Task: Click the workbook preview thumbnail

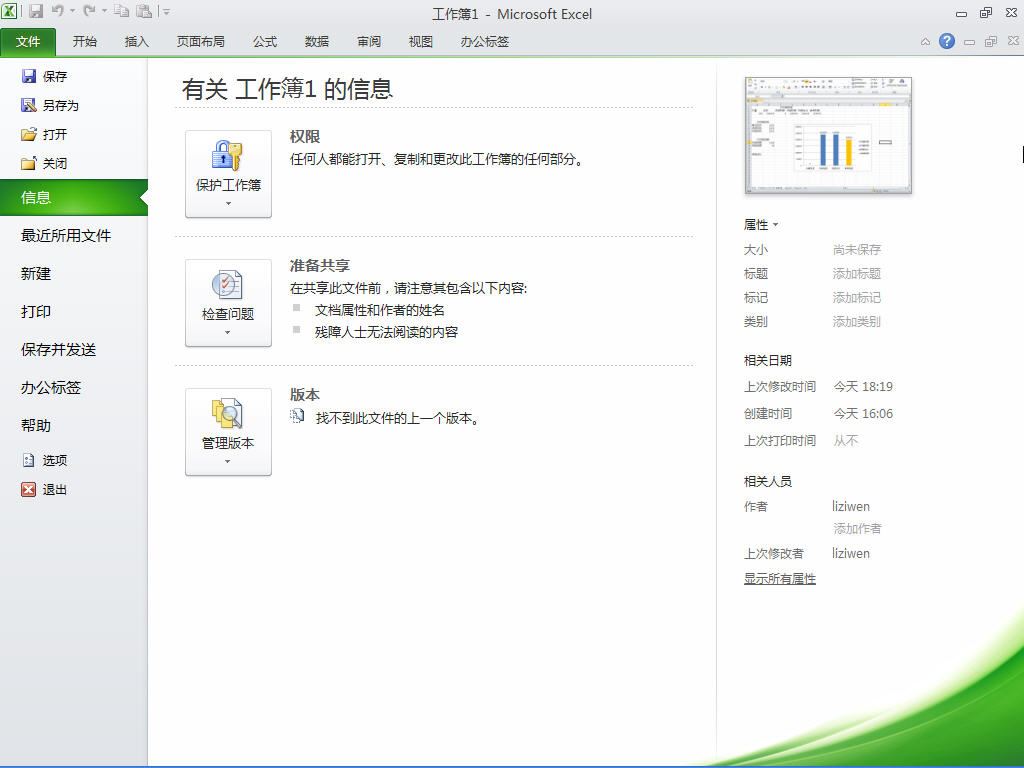Action: (x=828, y=135)
